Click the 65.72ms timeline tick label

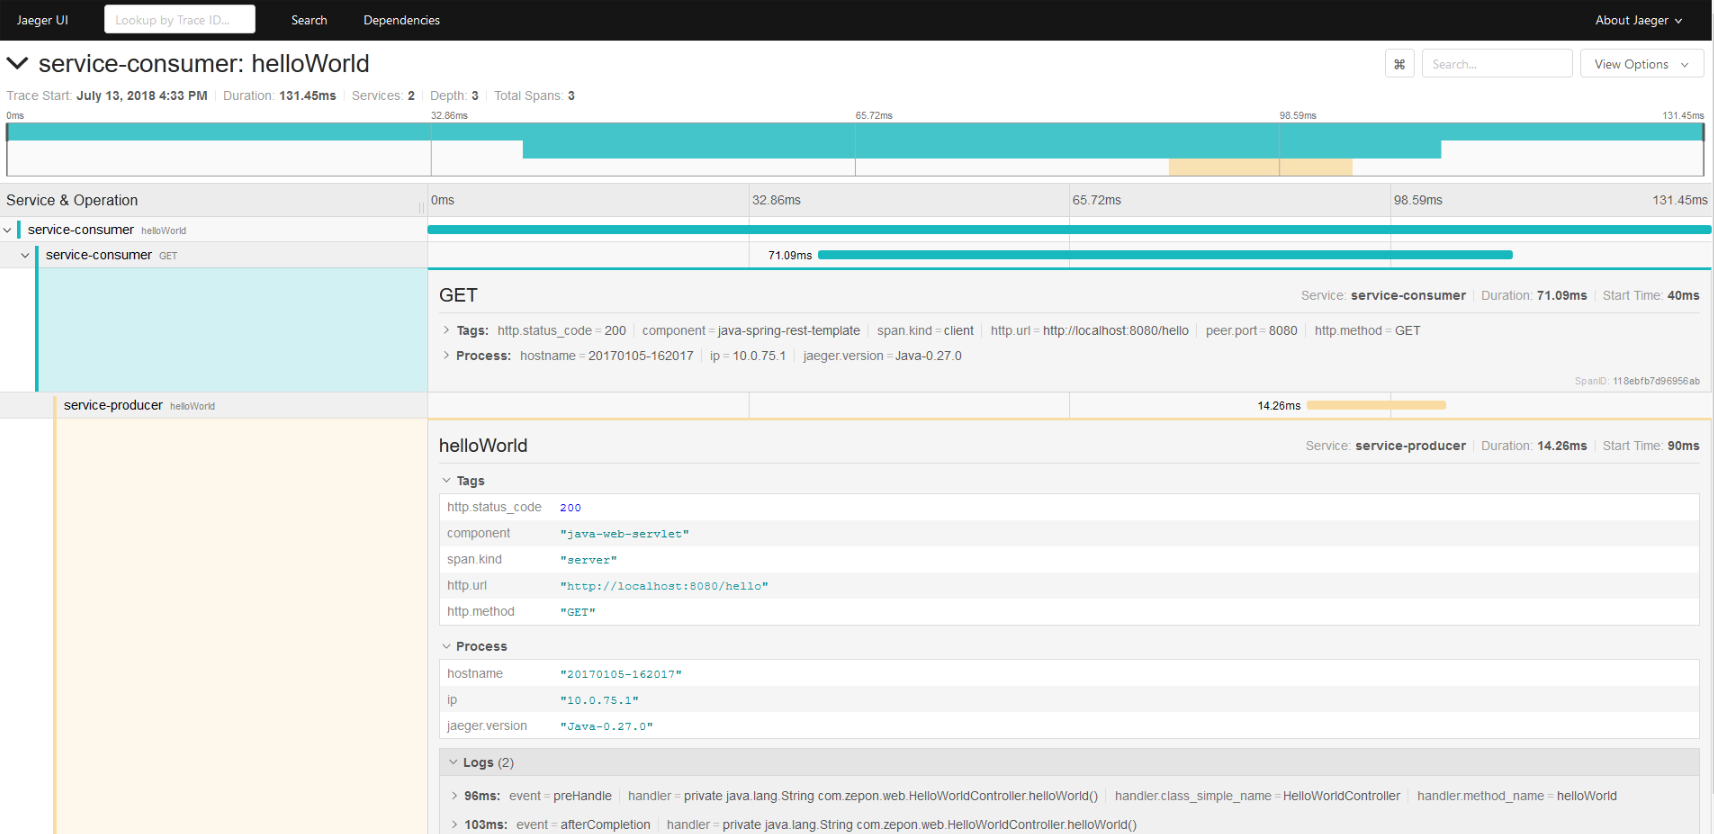1097,200
